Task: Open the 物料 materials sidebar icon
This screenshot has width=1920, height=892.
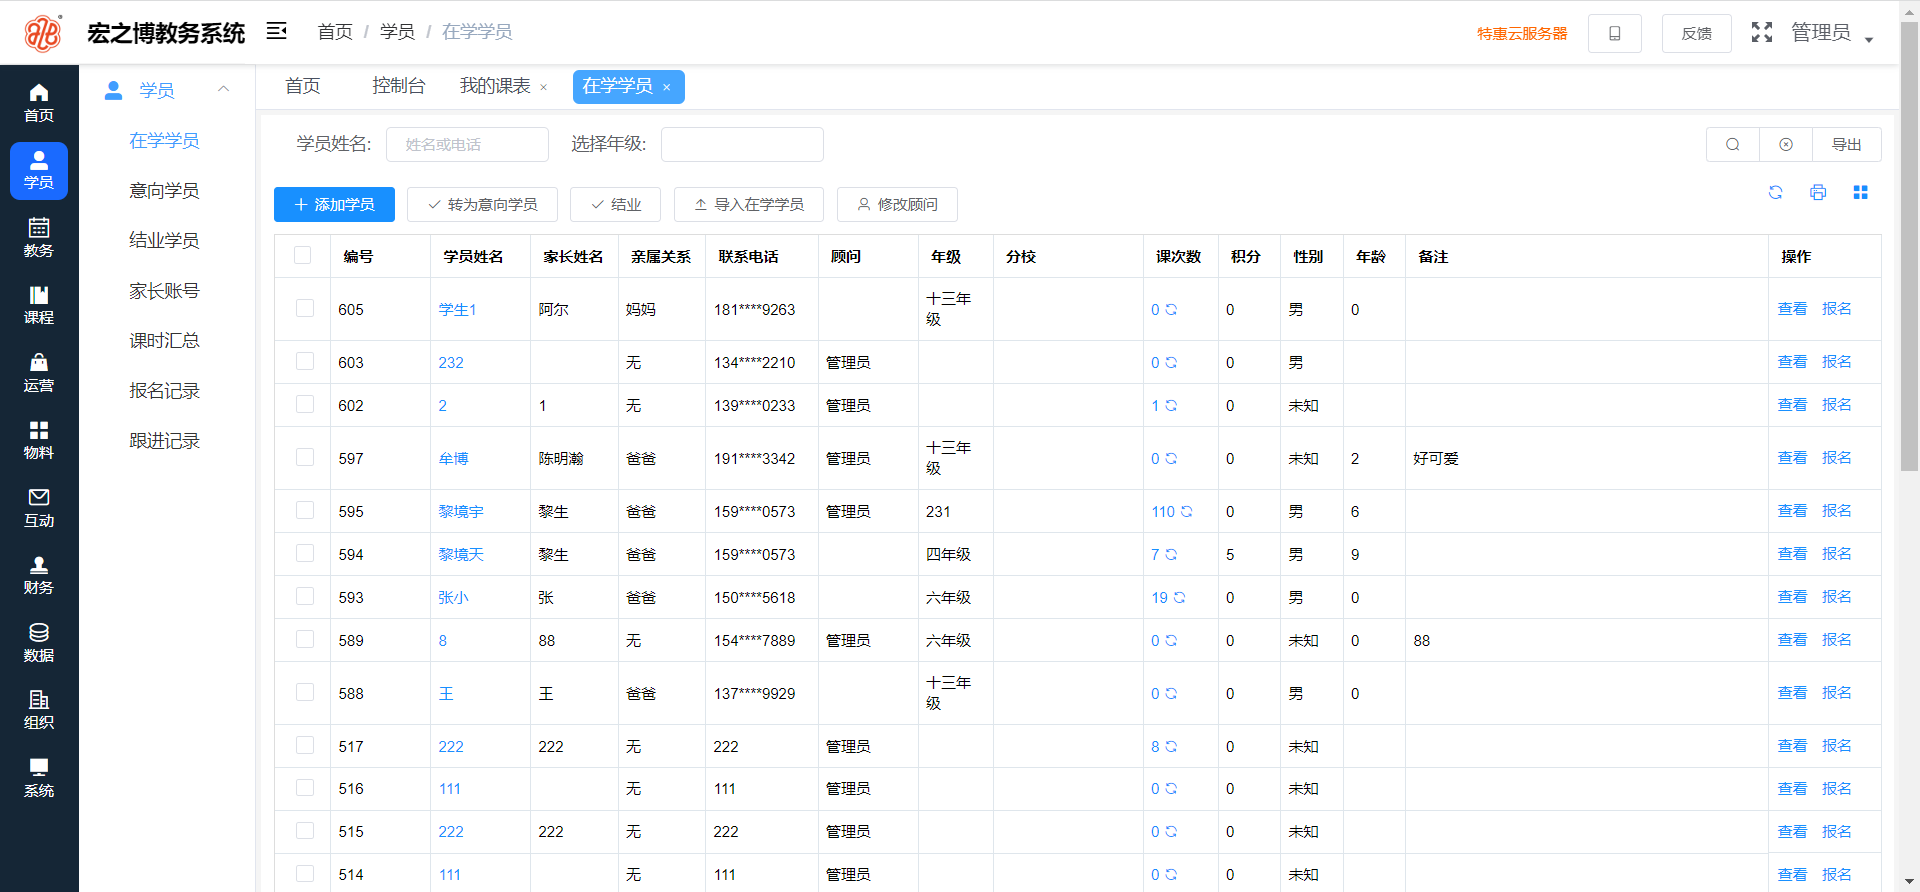Action: tap(39, 440)
